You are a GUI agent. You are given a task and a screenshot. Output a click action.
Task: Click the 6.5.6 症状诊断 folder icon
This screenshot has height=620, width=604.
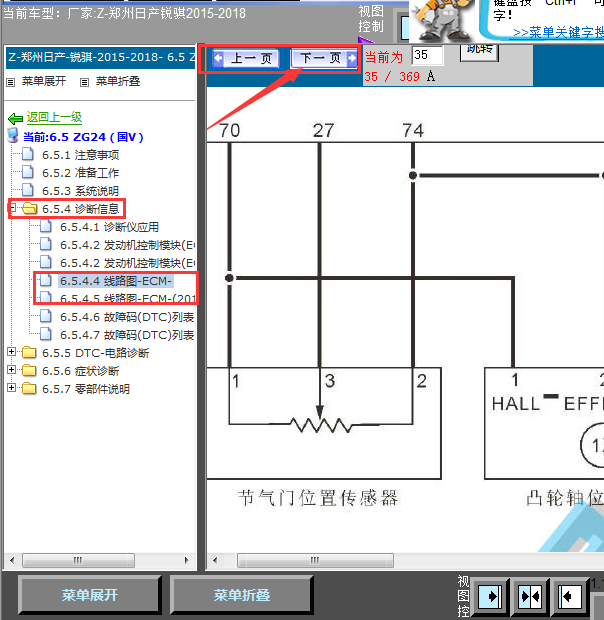(29, 370)
